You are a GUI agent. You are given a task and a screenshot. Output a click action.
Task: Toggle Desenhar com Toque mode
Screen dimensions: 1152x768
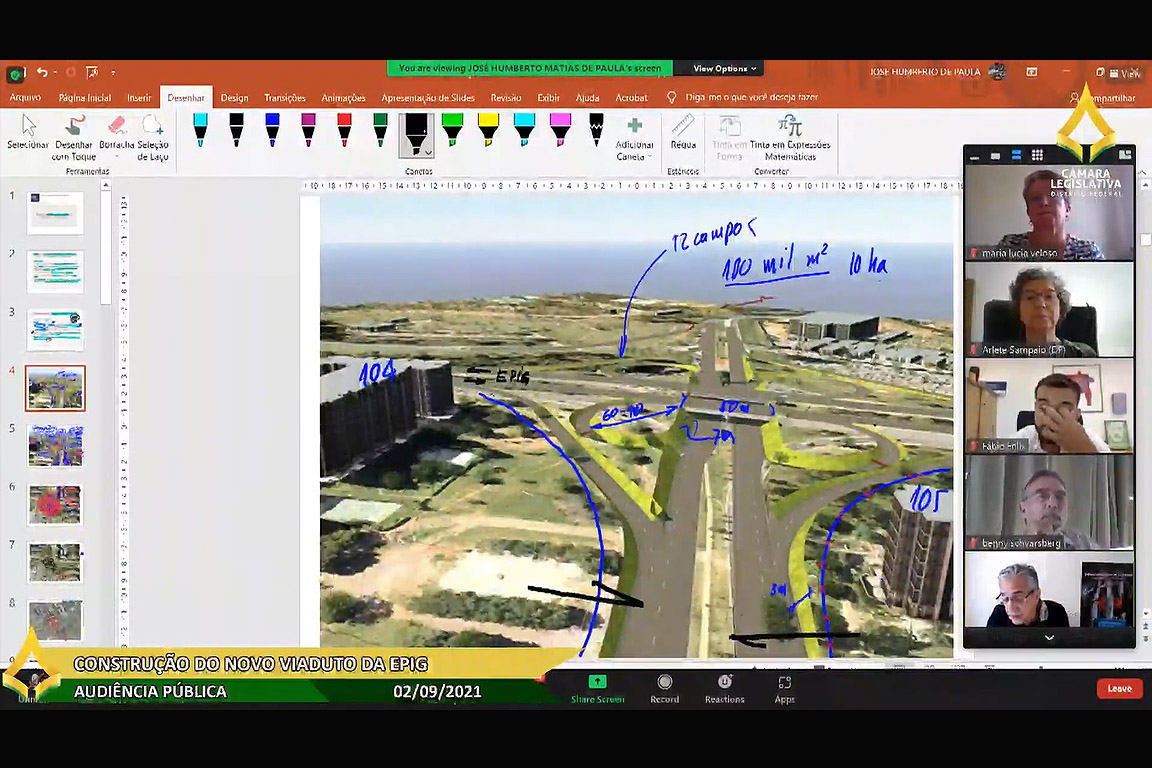(x=74, y=127)
